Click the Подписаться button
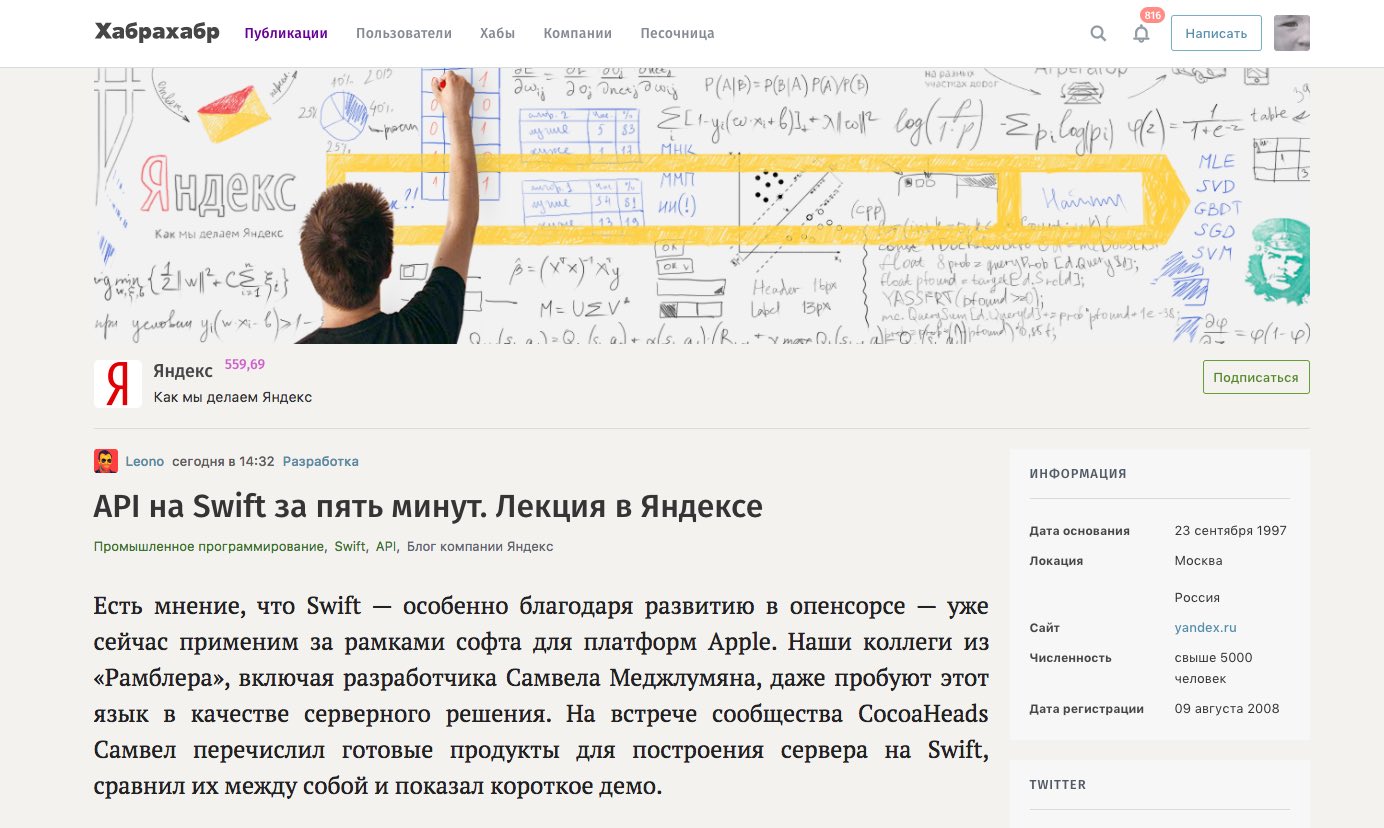The image size is (1384, 828). [x=1256, y=377]
